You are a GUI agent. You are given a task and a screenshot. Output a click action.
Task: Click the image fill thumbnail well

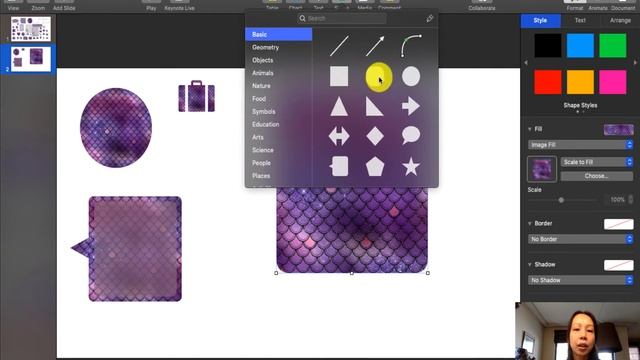(542, 169)
